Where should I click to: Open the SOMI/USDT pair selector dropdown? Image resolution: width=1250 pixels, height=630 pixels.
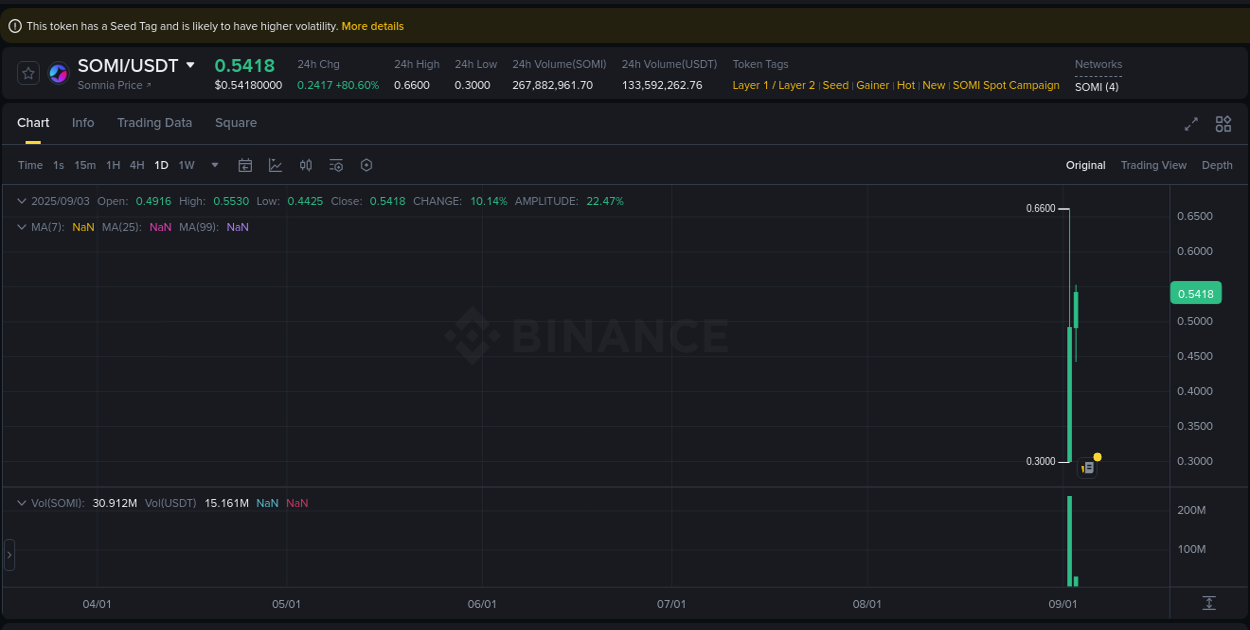click(x=192, y=64)
